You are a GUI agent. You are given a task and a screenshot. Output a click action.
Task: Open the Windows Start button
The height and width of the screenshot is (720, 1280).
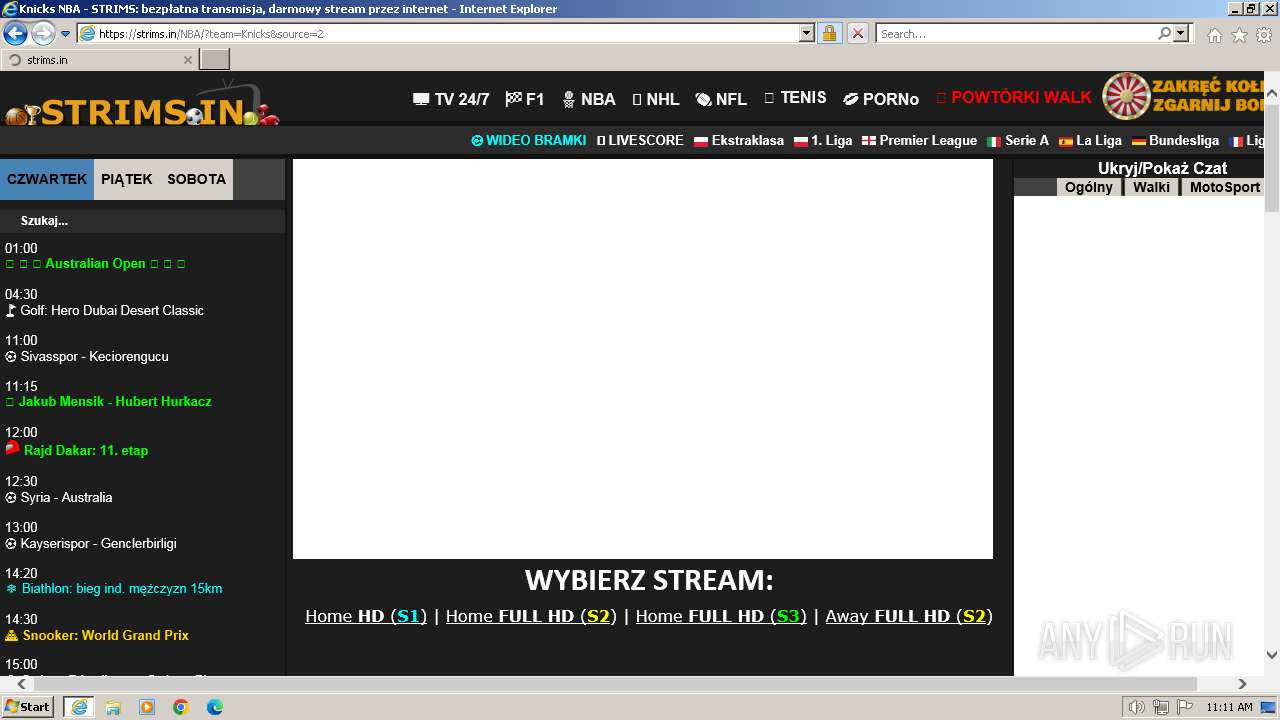tap(28, 707)
